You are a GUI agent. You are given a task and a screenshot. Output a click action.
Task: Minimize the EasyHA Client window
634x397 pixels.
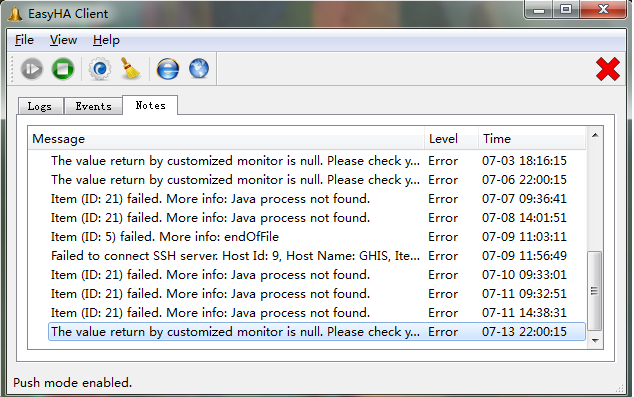click(x=539, y=10)
